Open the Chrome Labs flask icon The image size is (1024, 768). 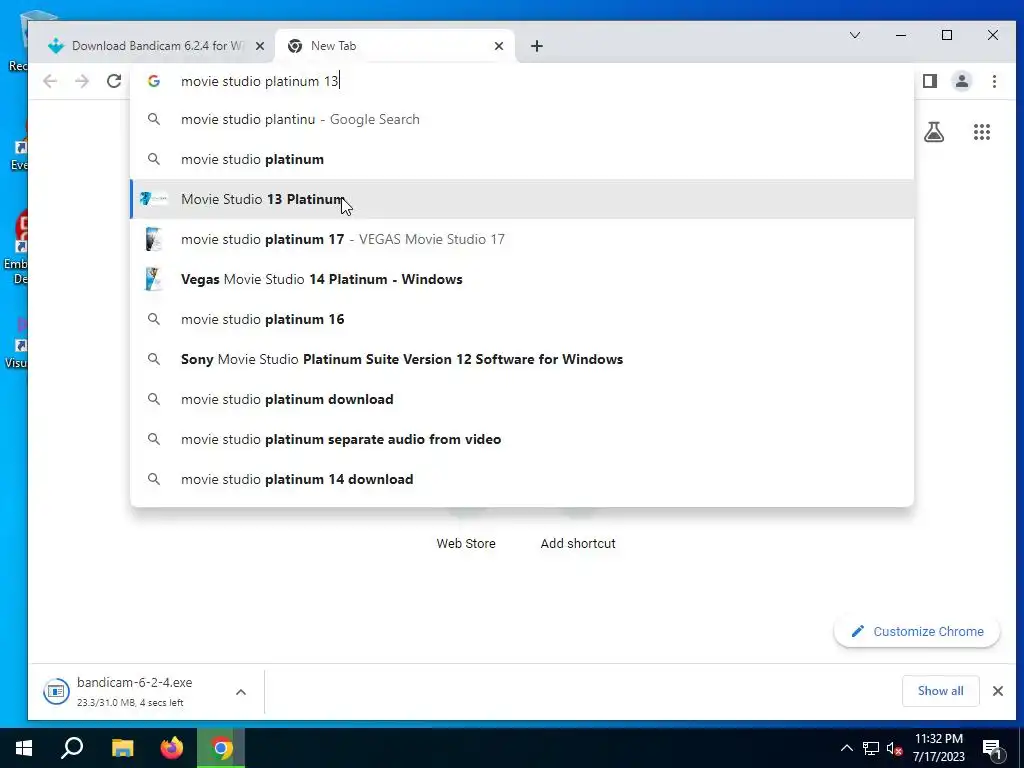(934, 133)
